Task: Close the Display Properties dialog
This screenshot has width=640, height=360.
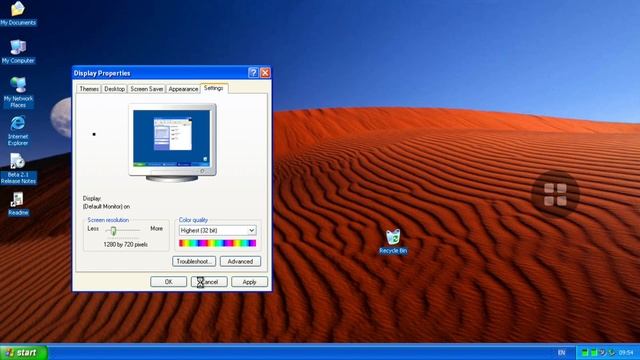Action: point(265,73)
